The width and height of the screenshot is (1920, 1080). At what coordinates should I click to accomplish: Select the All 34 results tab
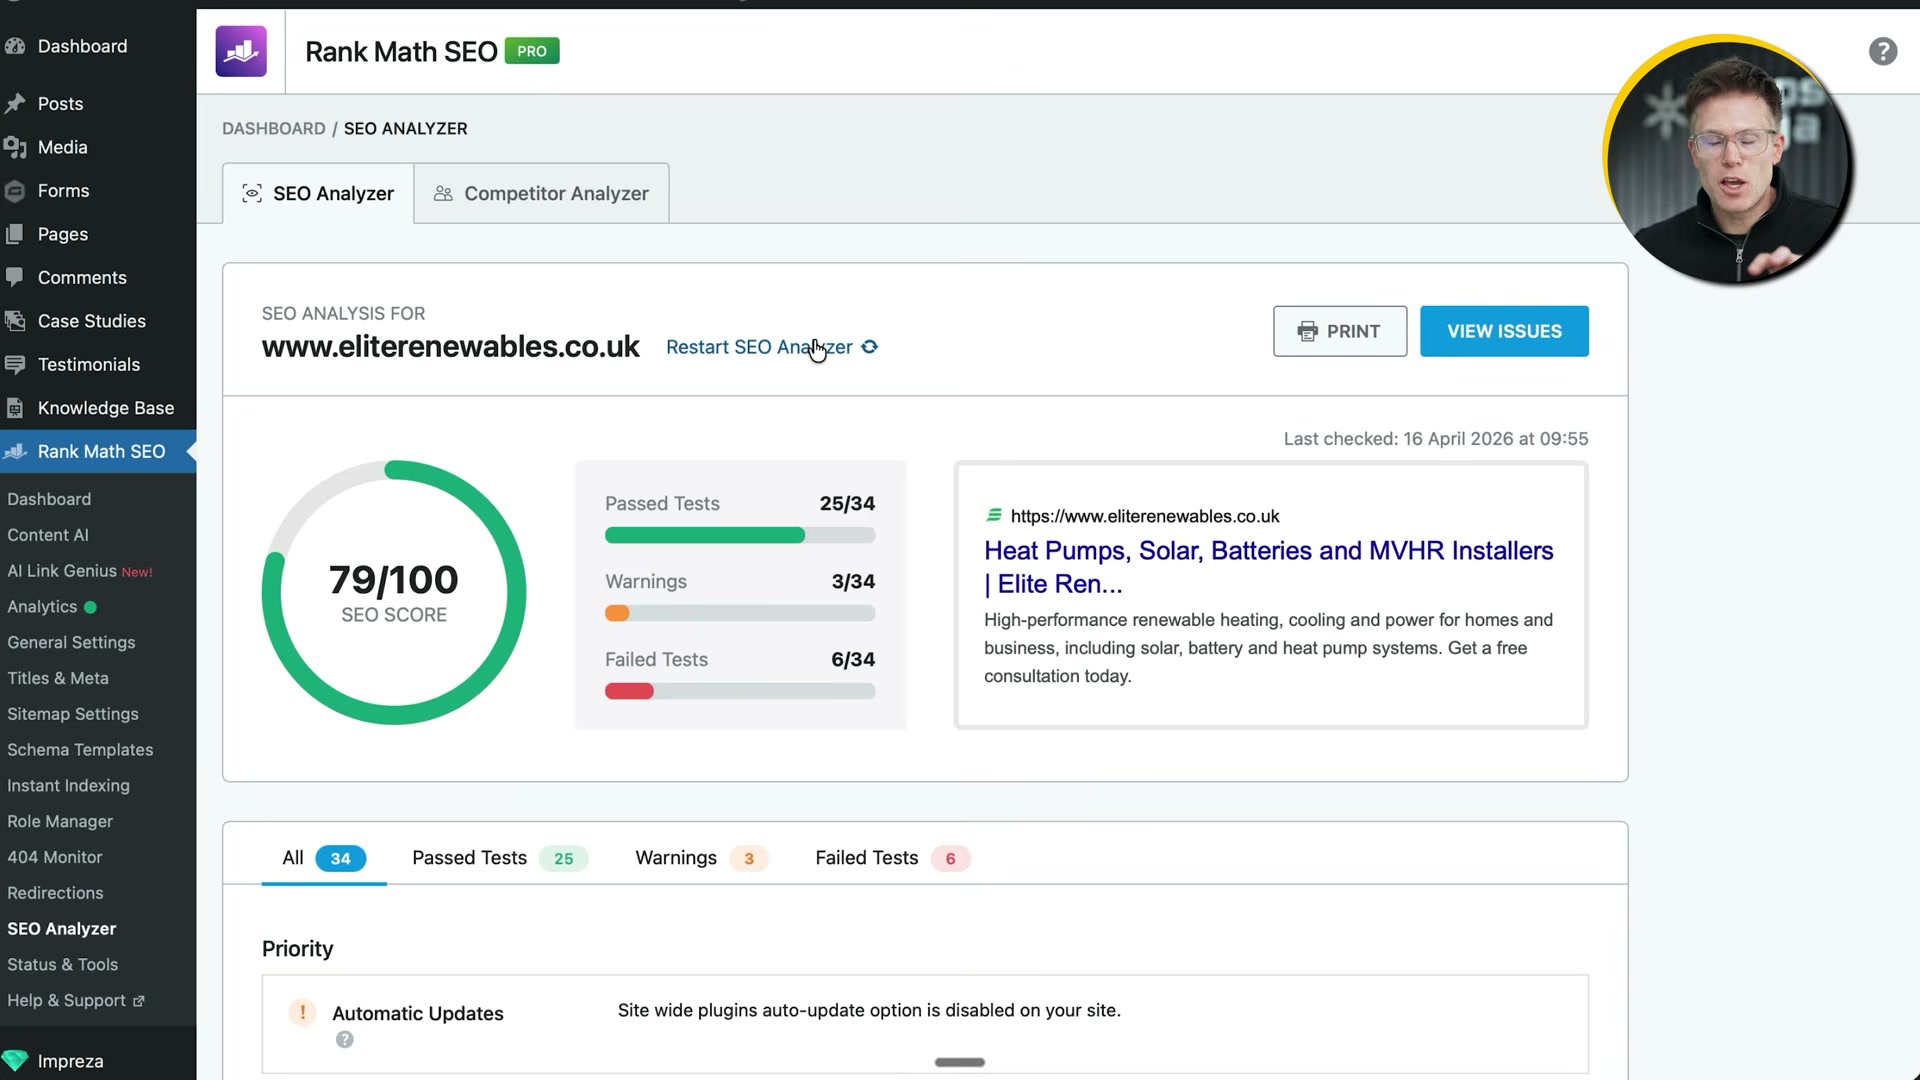pos(324,858)
